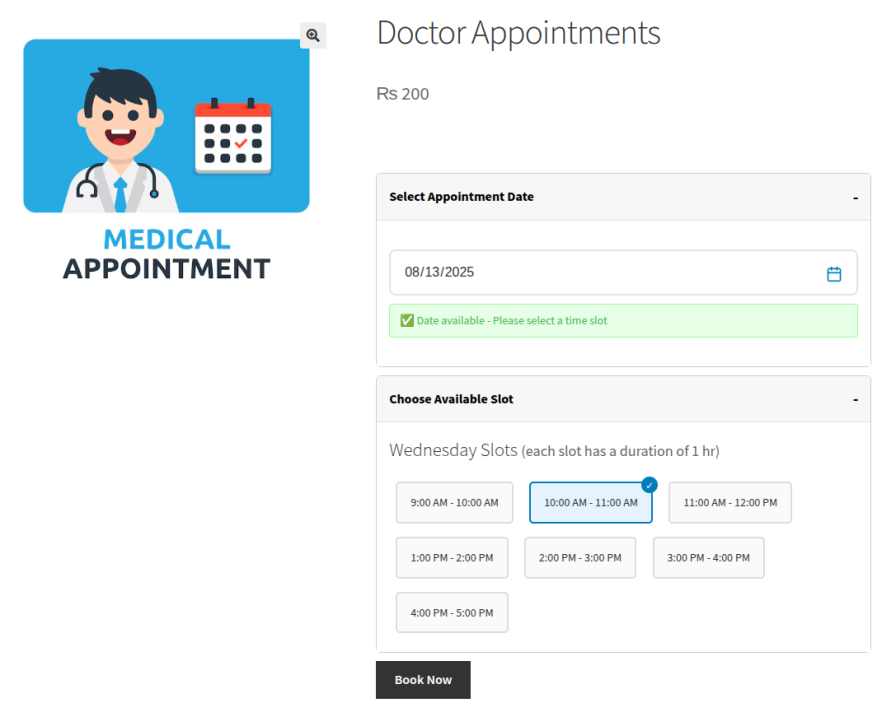Viewport: 896px width, 703px height.
Task: Select the 9:00 AM - 10:00 AM slot
Action: pos(454,502)
